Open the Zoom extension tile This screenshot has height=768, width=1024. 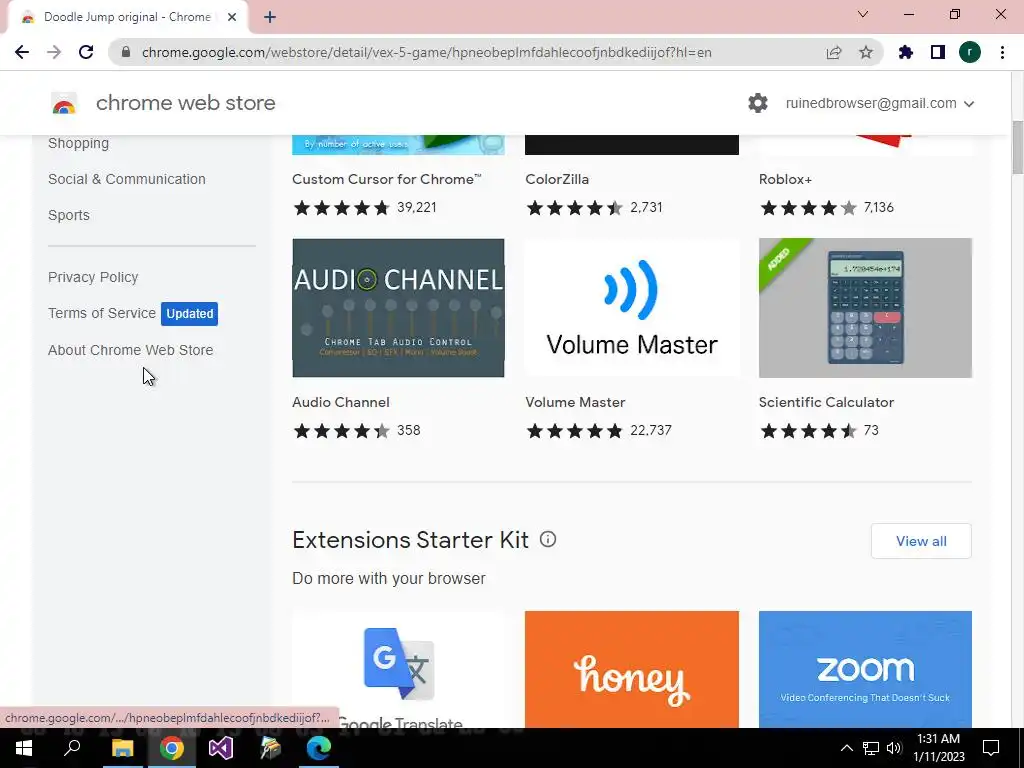click(x=865, y=669)
